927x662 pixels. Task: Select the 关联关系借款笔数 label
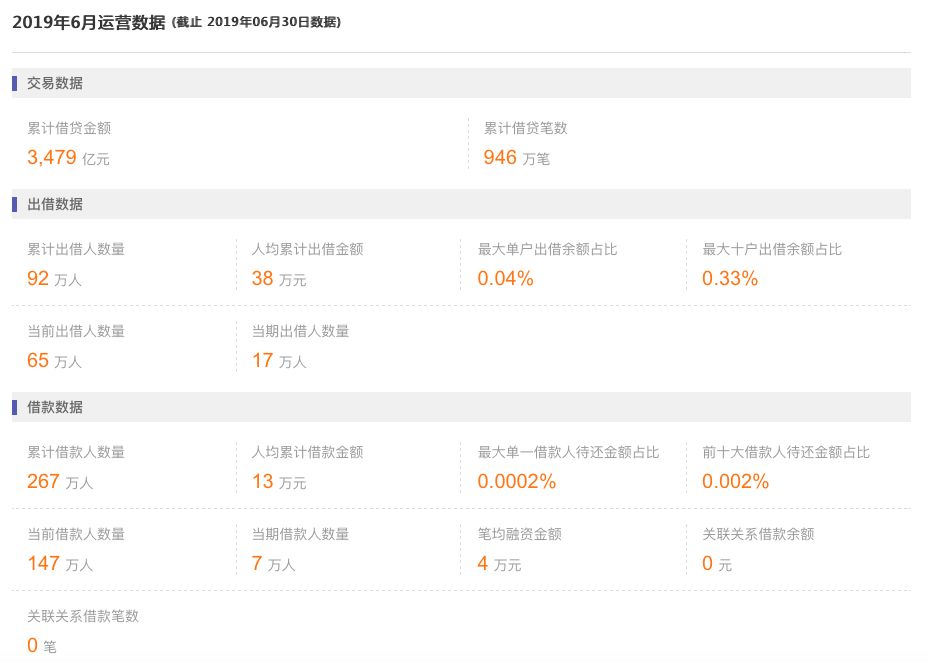(x=83, y=616)
